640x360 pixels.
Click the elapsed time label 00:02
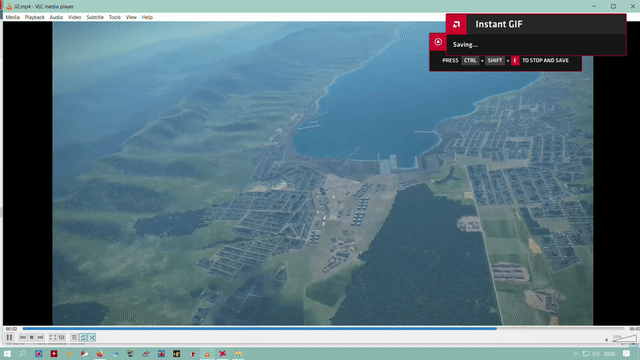pos(11,329)
